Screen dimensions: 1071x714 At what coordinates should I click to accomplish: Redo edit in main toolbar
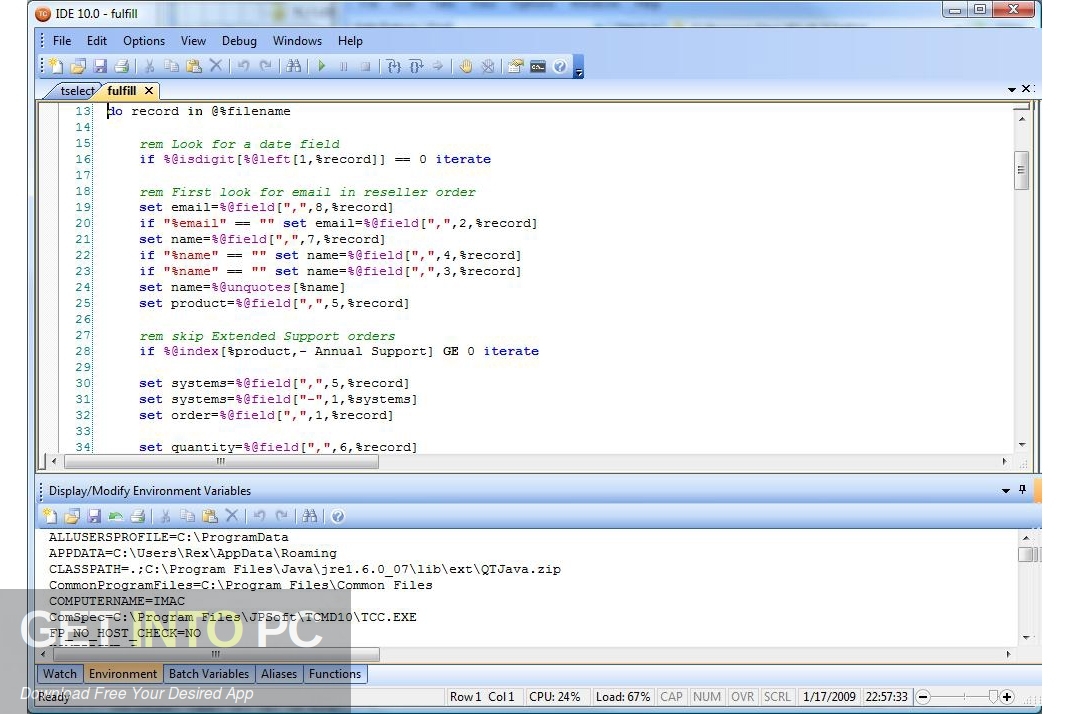click(265, 66)
